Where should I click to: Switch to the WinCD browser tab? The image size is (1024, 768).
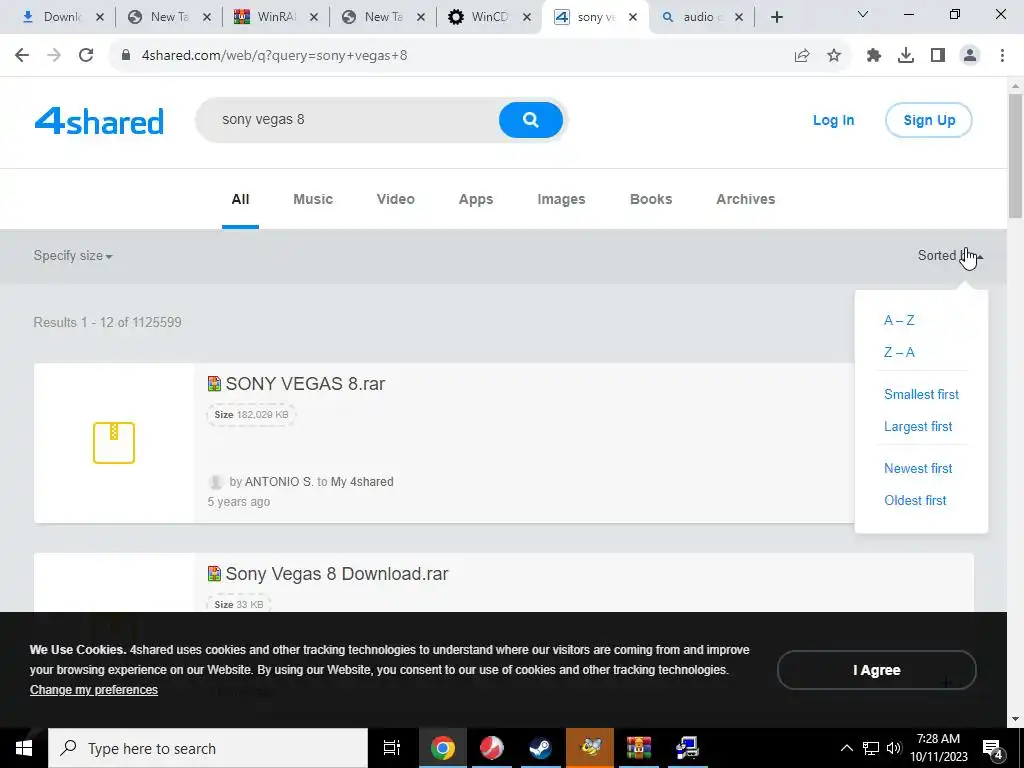488,17
